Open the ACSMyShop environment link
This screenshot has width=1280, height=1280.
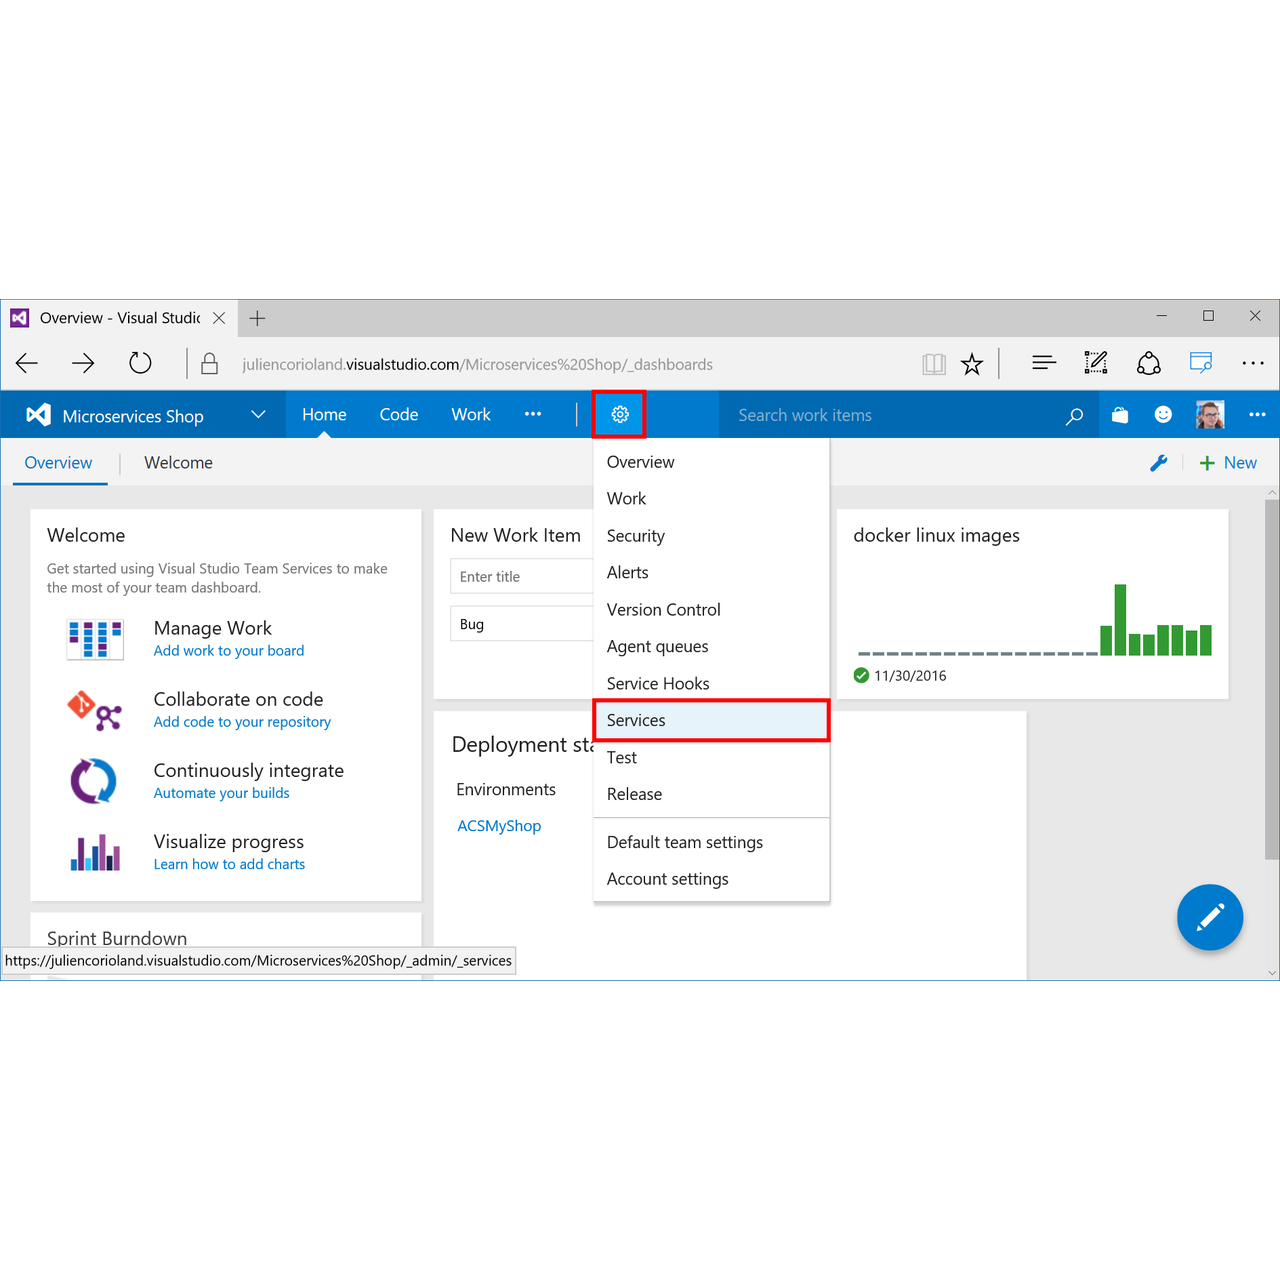click(x=499, y=826)
